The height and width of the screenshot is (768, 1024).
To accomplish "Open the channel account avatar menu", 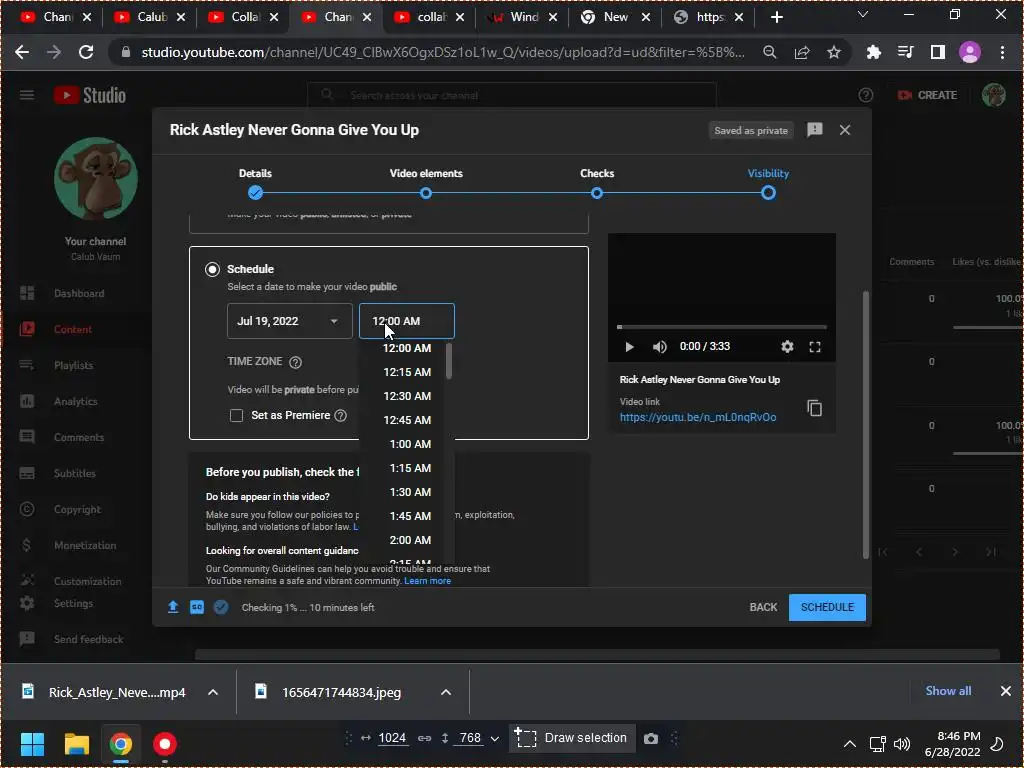I will click(993, 95).
